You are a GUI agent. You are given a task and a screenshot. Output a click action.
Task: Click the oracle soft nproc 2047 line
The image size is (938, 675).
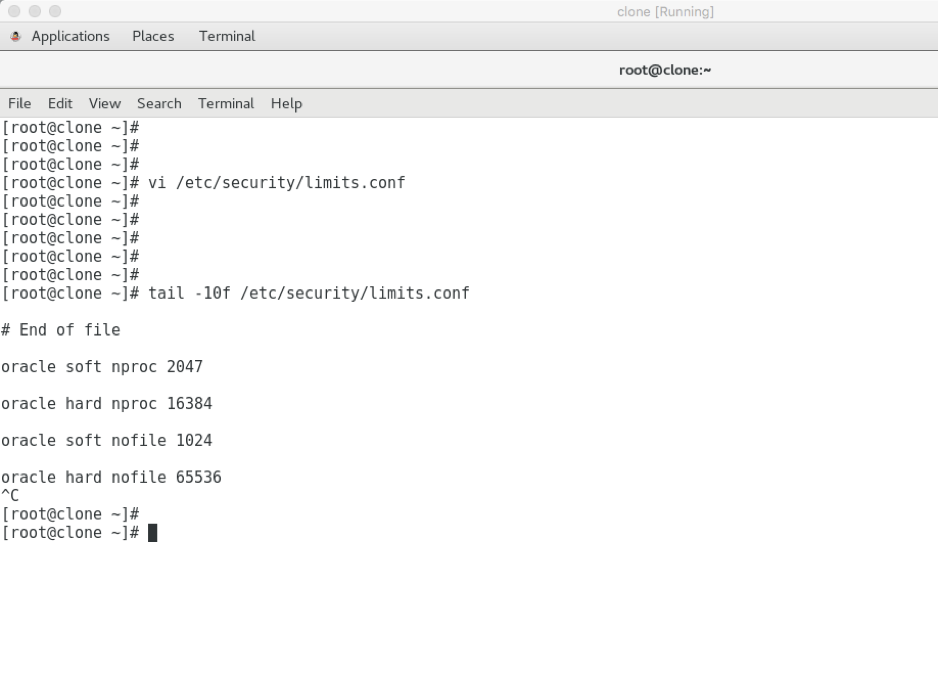[101, 366]
